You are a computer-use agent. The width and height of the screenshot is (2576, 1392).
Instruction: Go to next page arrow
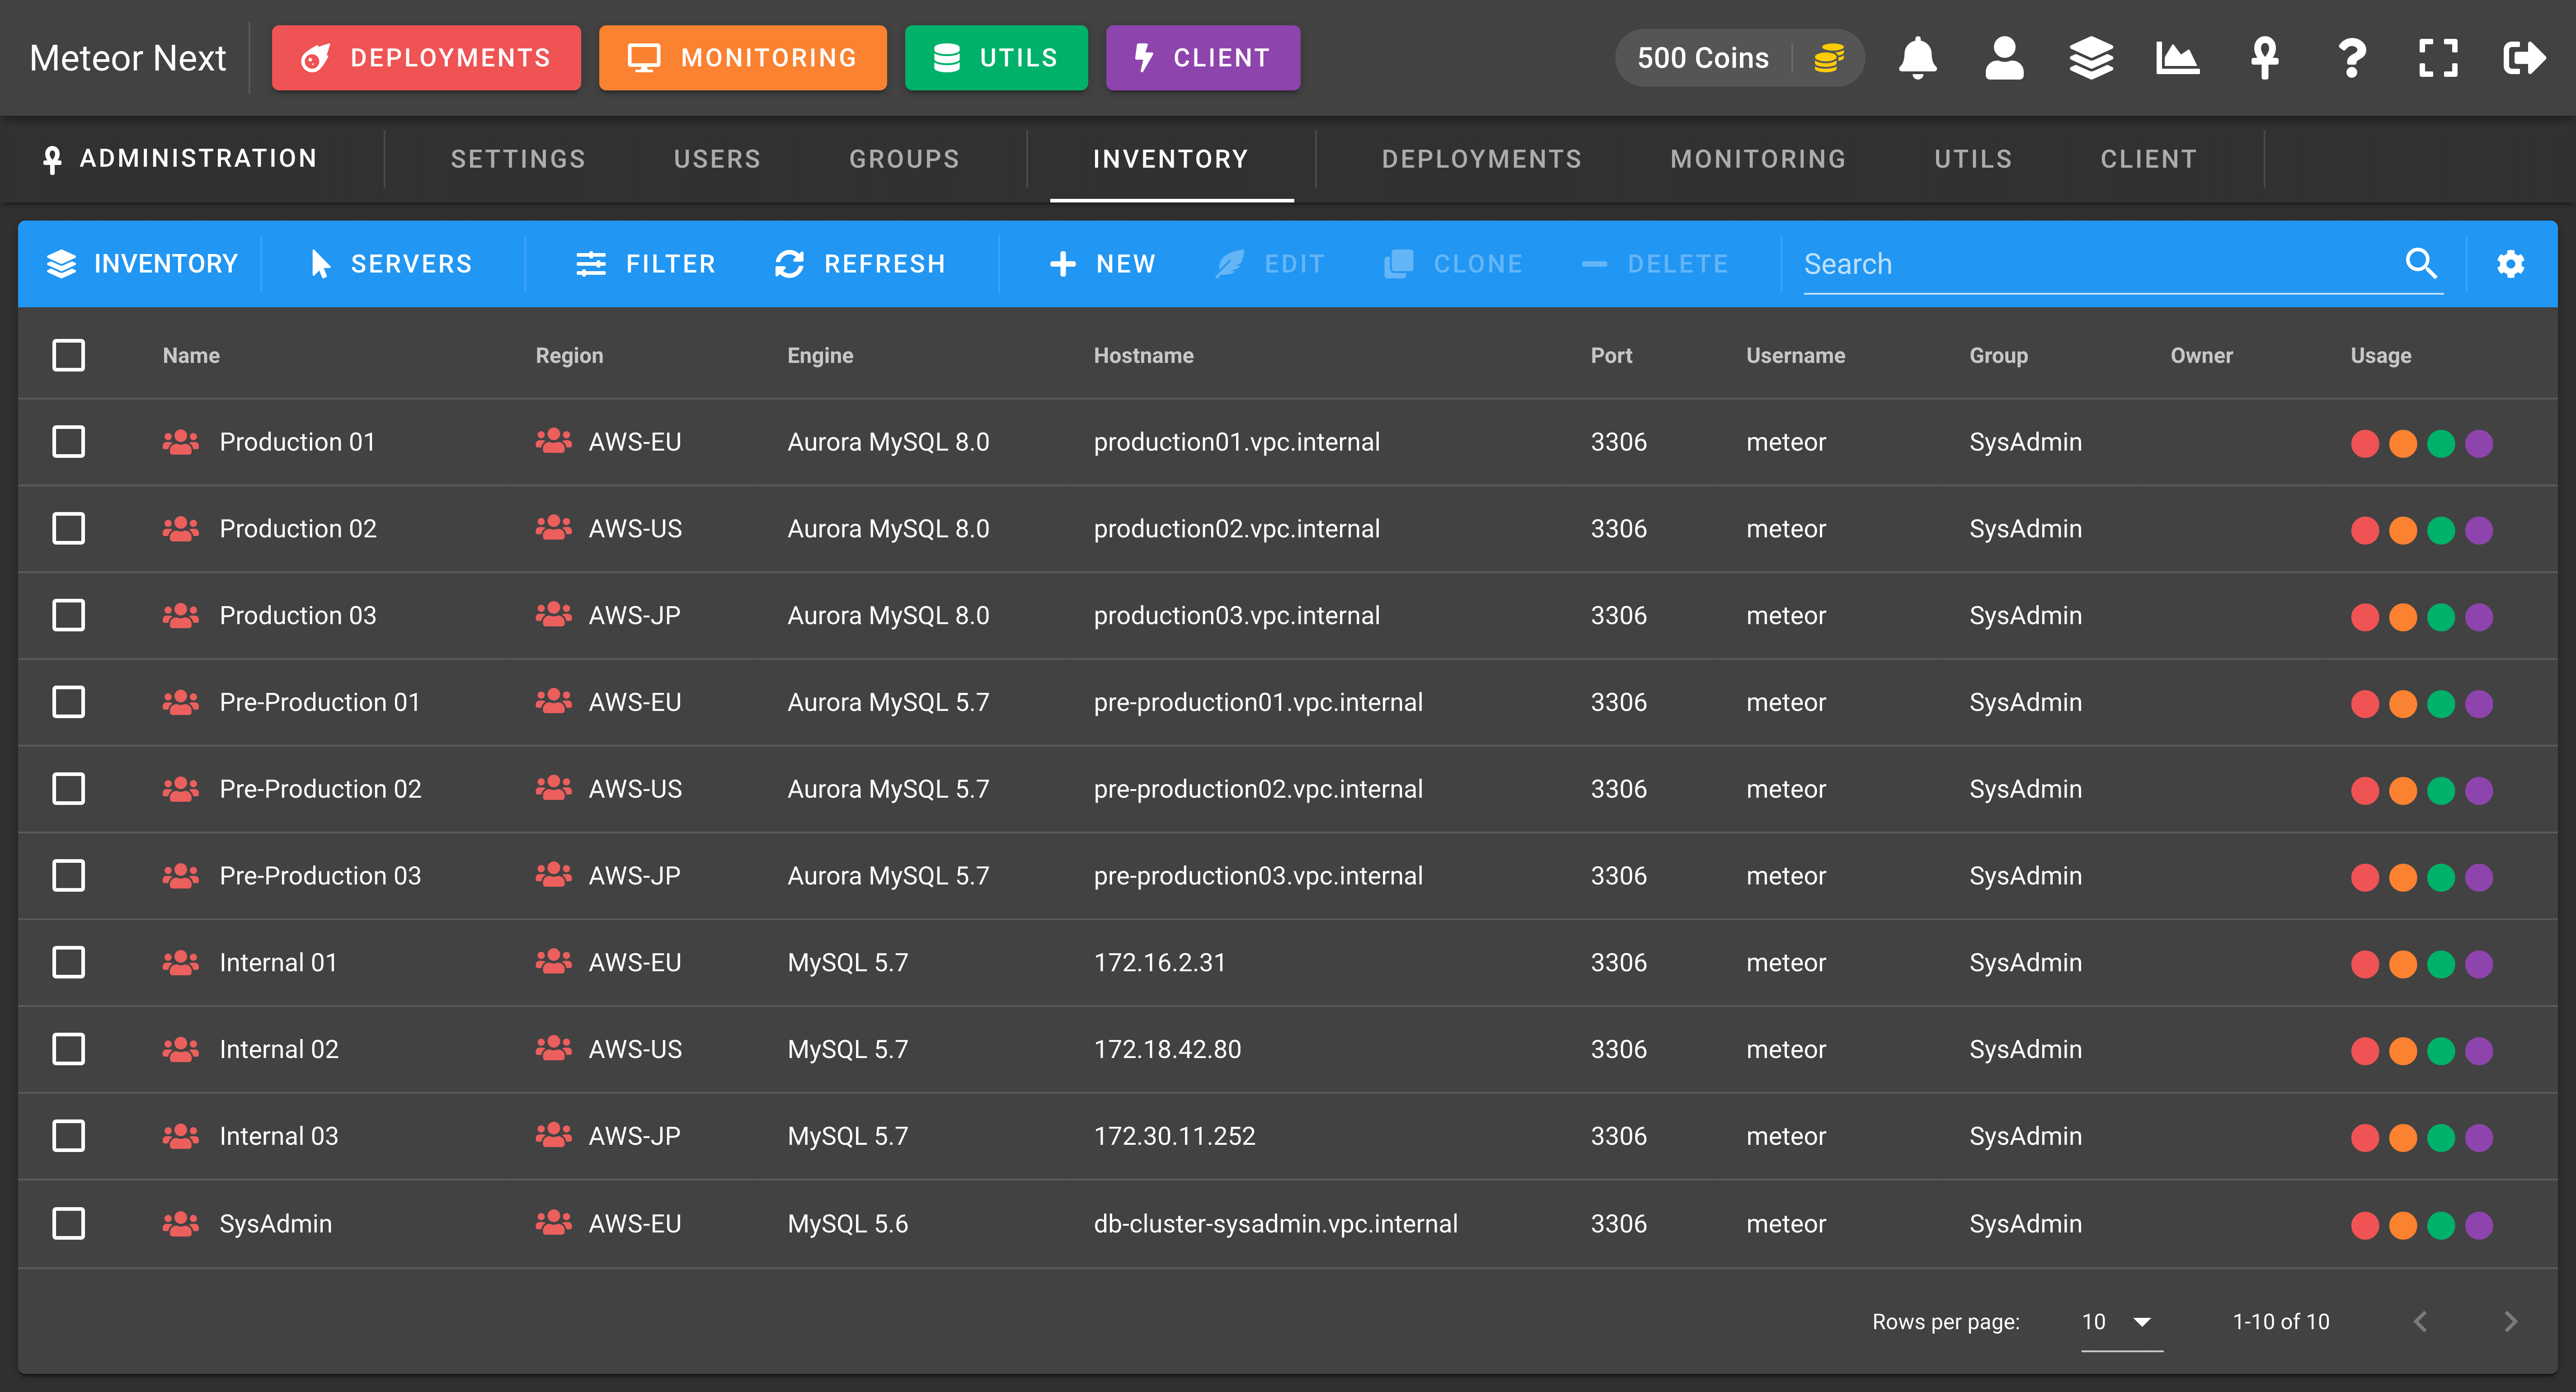click(2510, 1322)
